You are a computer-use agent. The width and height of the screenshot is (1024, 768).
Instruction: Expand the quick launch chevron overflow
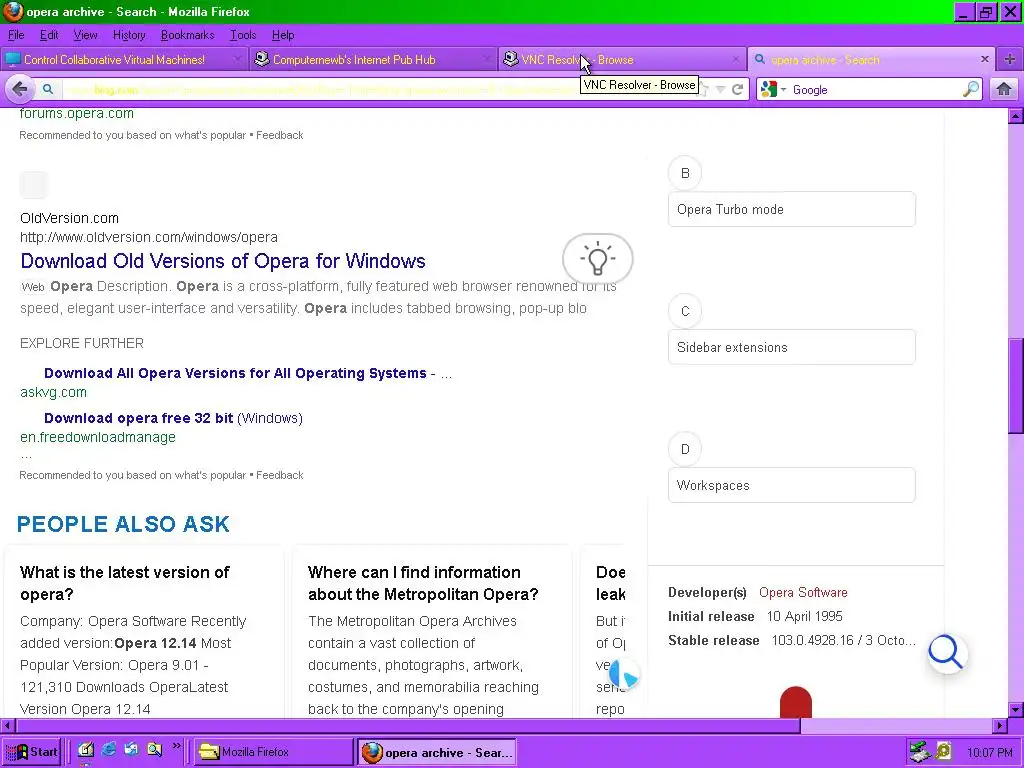click(176, 746)
